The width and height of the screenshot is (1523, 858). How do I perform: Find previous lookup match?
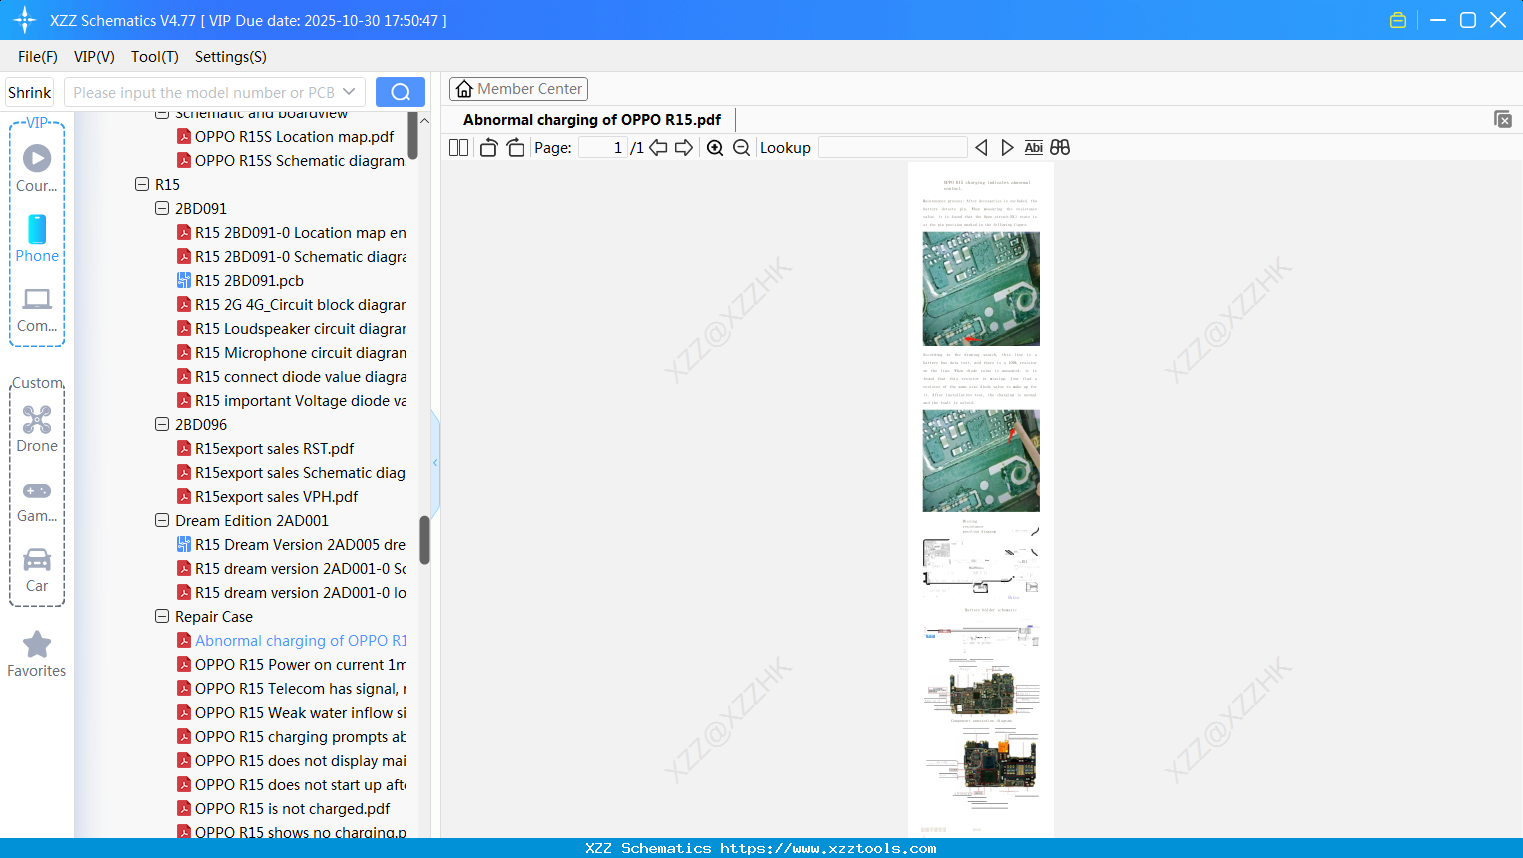pyautogui.click(x=981, y=148)
